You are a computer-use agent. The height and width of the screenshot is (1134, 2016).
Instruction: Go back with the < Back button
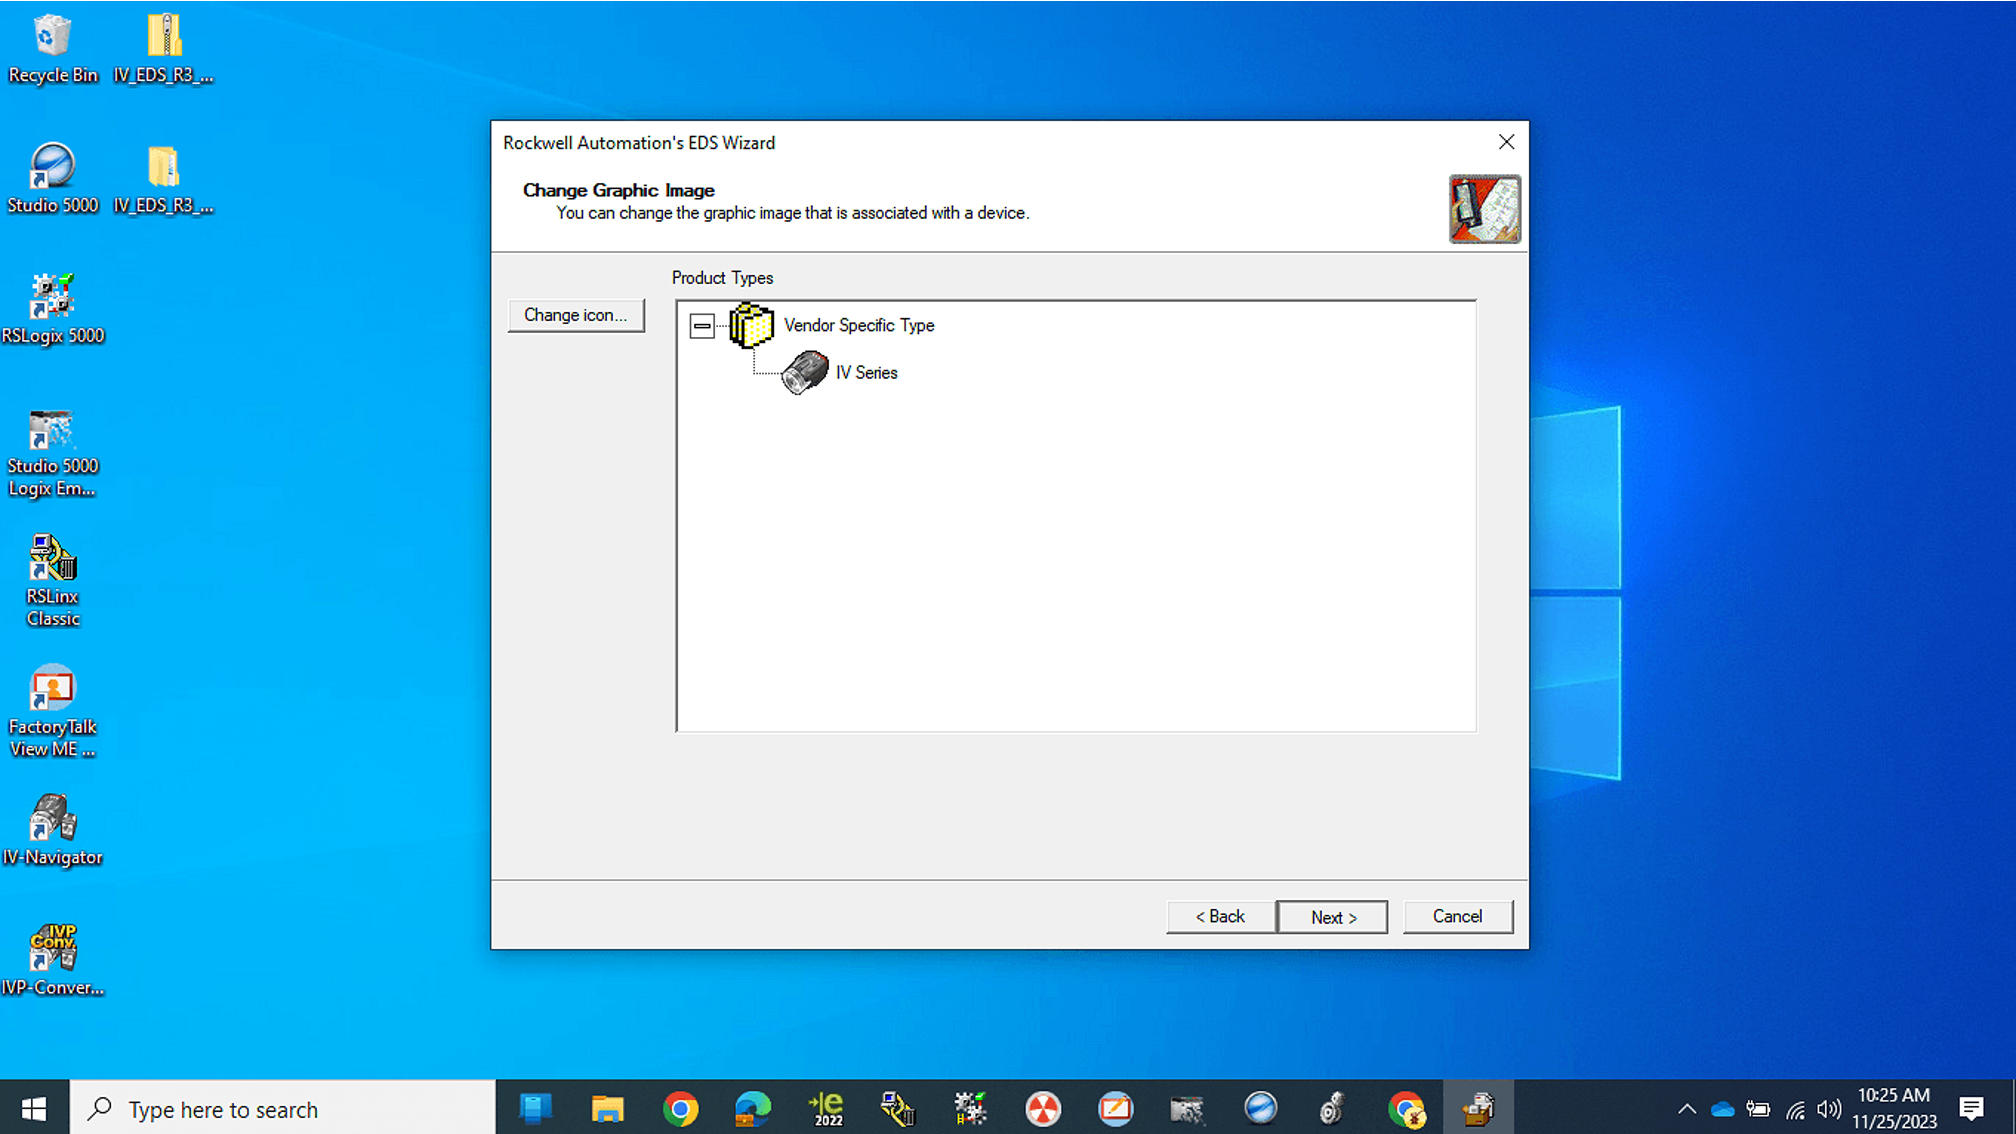tap(1221, 917)
